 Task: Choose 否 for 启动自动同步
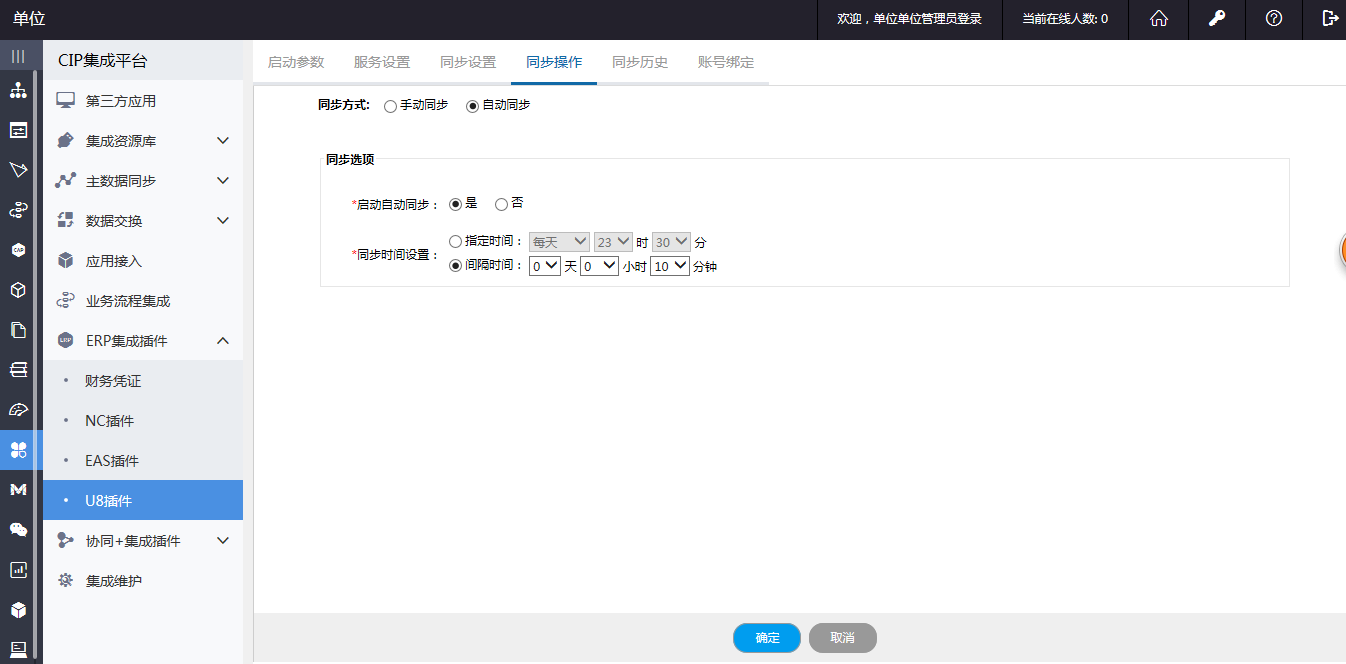(x=501, y=204)
